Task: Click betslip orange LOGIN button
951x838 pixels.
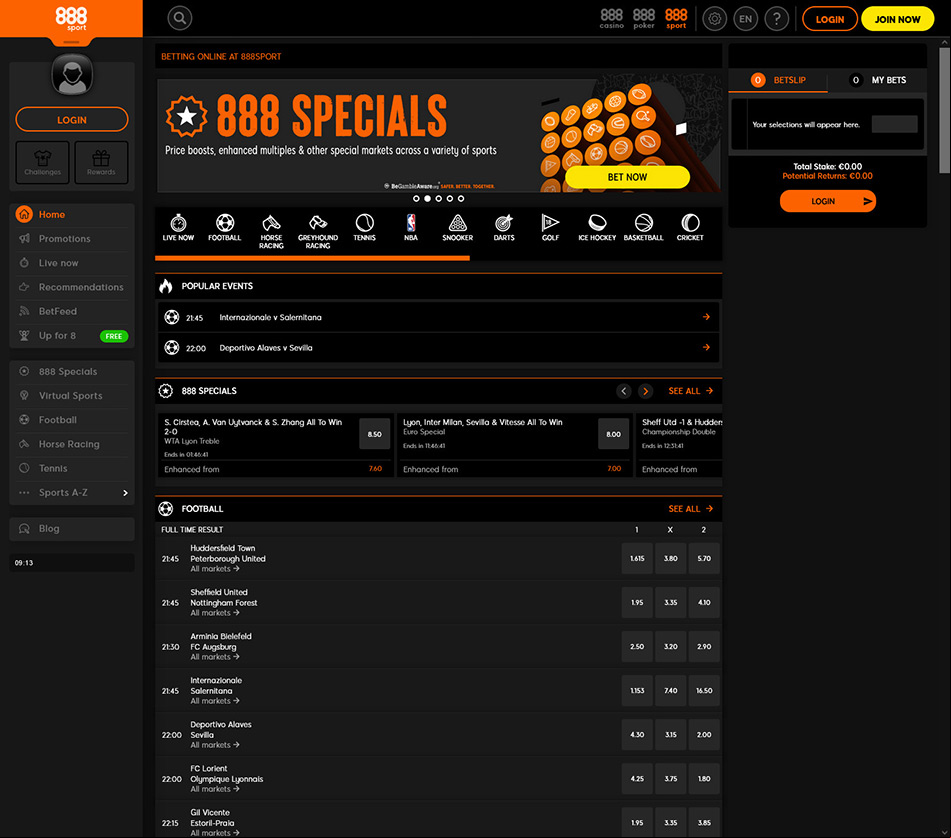Action: click(x=828, y=201)
